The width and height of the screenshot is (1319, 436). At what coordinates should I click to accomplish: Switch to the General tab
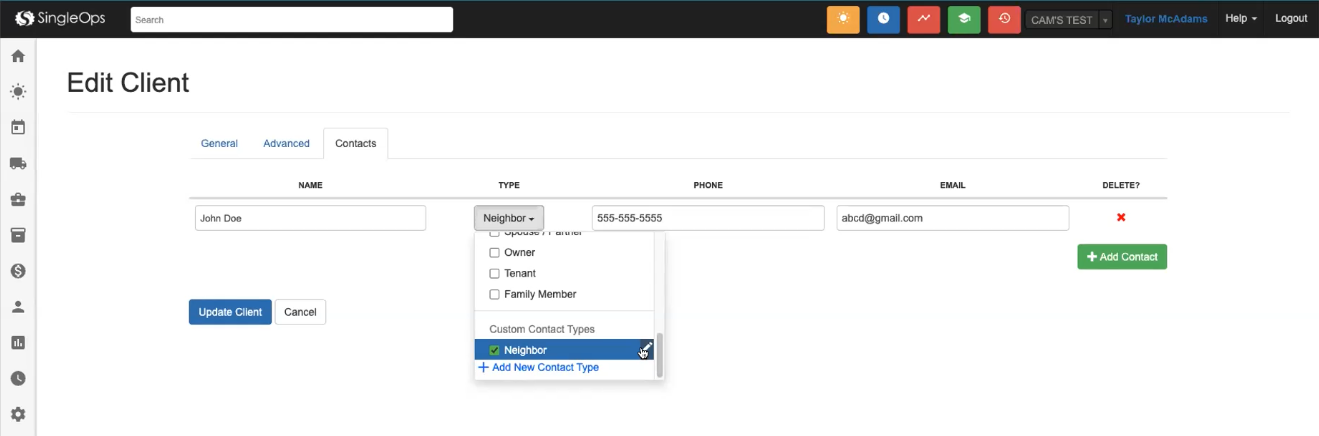tap(219, 144)
